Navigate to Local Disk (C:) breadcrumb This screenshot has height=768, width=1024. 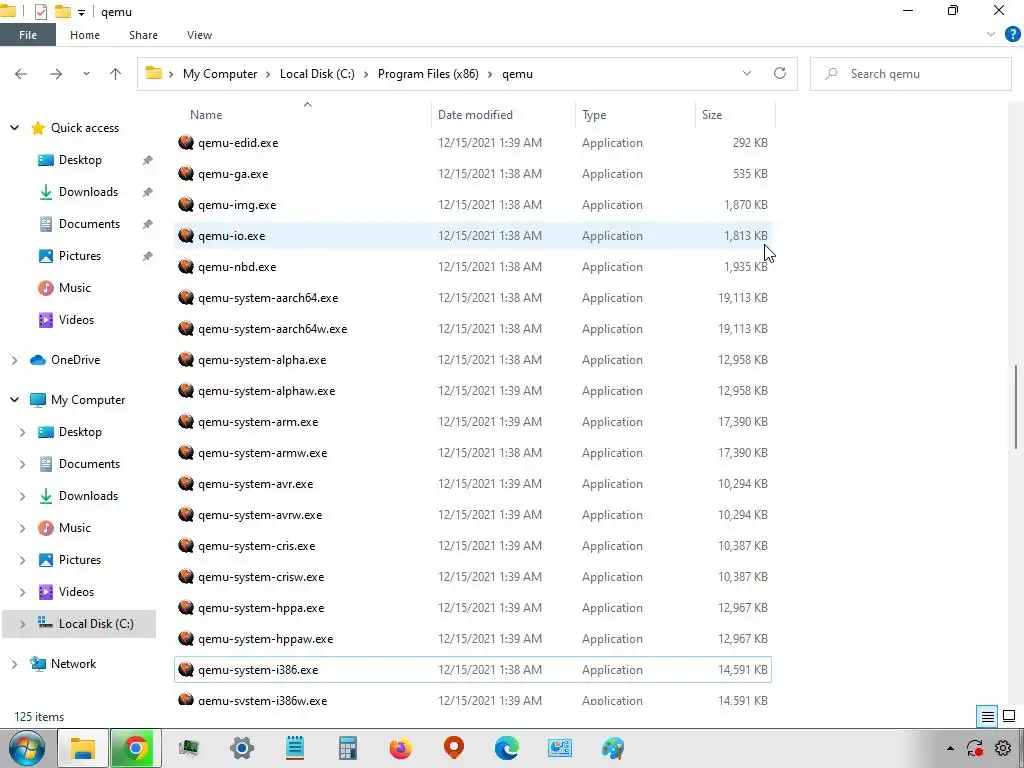(x=317, y=74)
